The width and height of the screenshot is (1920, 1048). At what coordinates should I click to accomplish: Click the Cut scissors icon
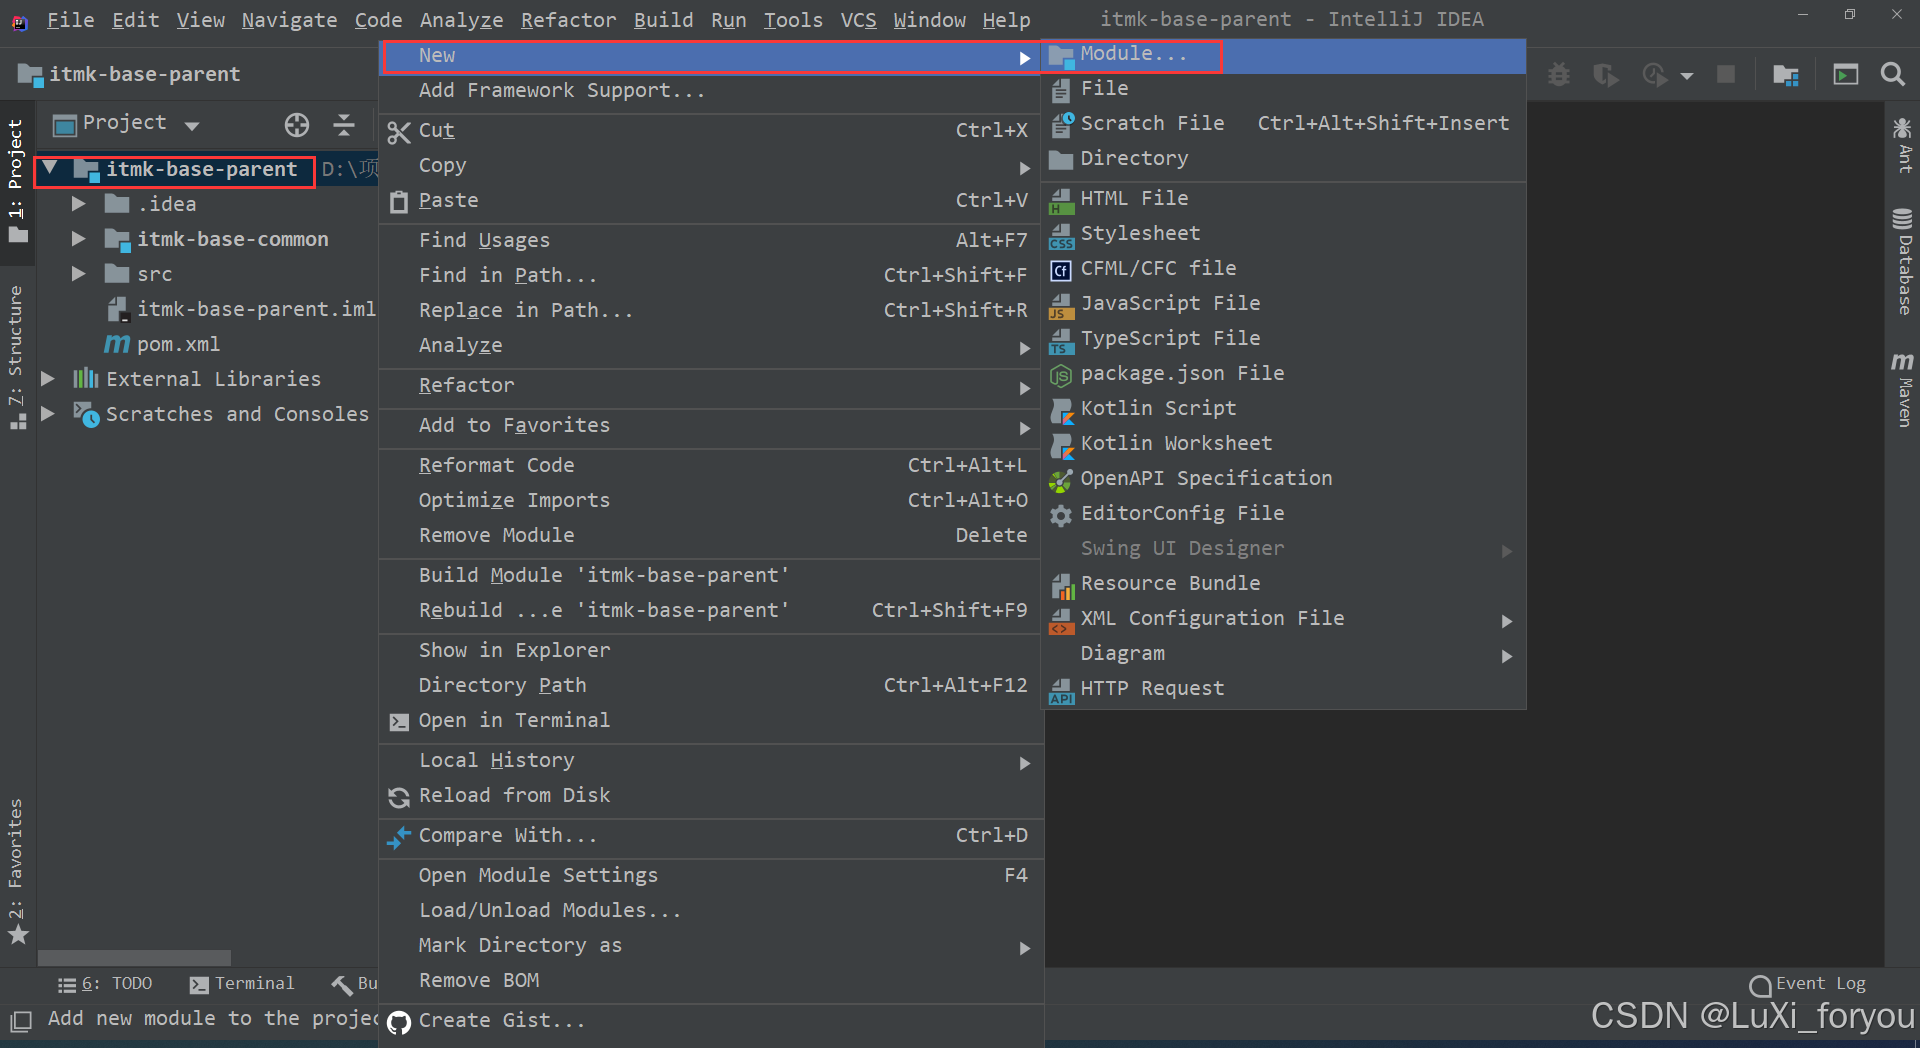(399, 132)
